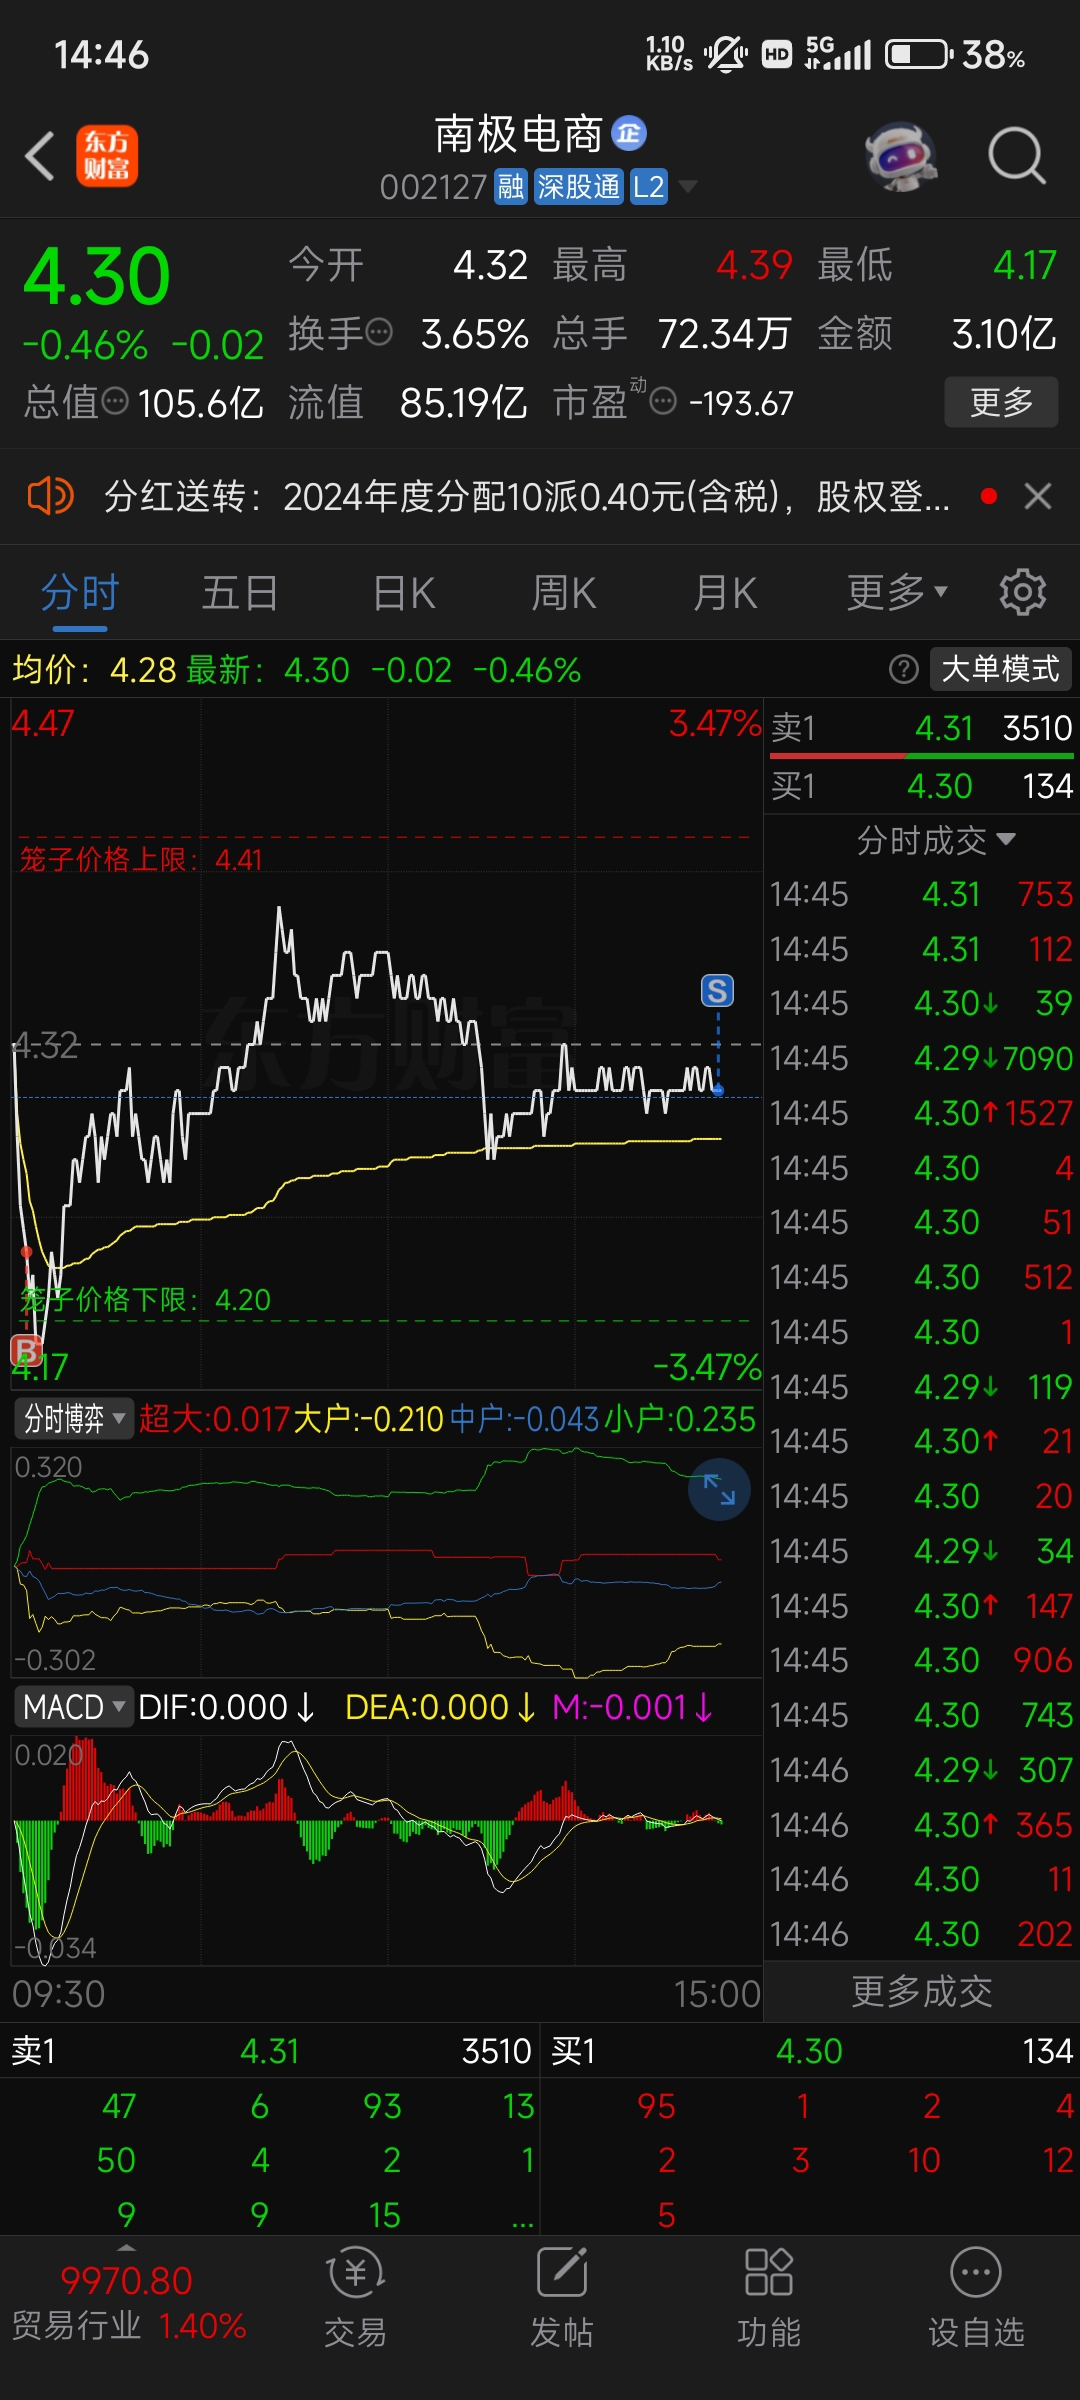Switch to the 日K tab
Viewport: 1080px width, 2400px height.
click(404, 594)
